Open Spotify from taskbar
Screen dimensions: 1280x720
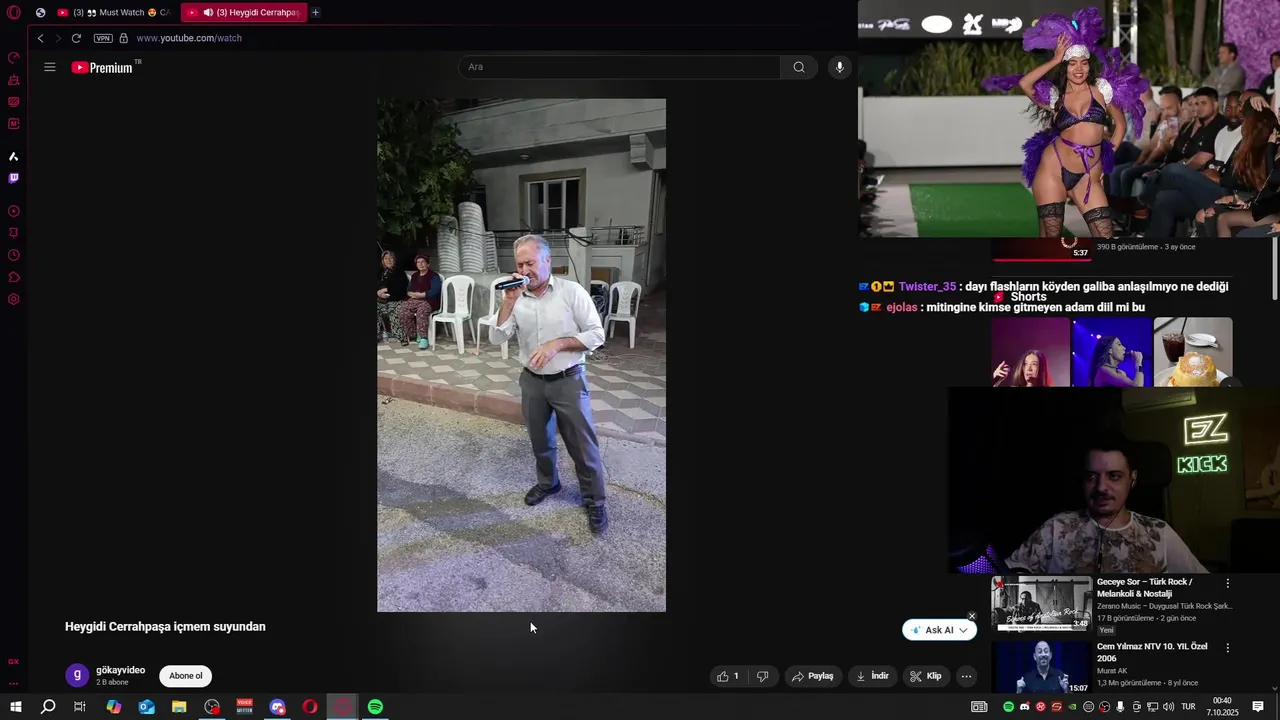(375, 707)
